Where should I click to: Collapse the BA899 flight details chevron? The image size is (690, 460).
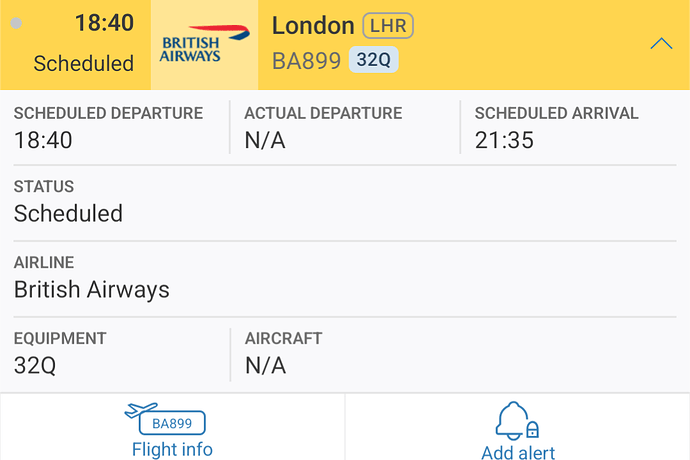pyautogui.click(x=661, y=44)
